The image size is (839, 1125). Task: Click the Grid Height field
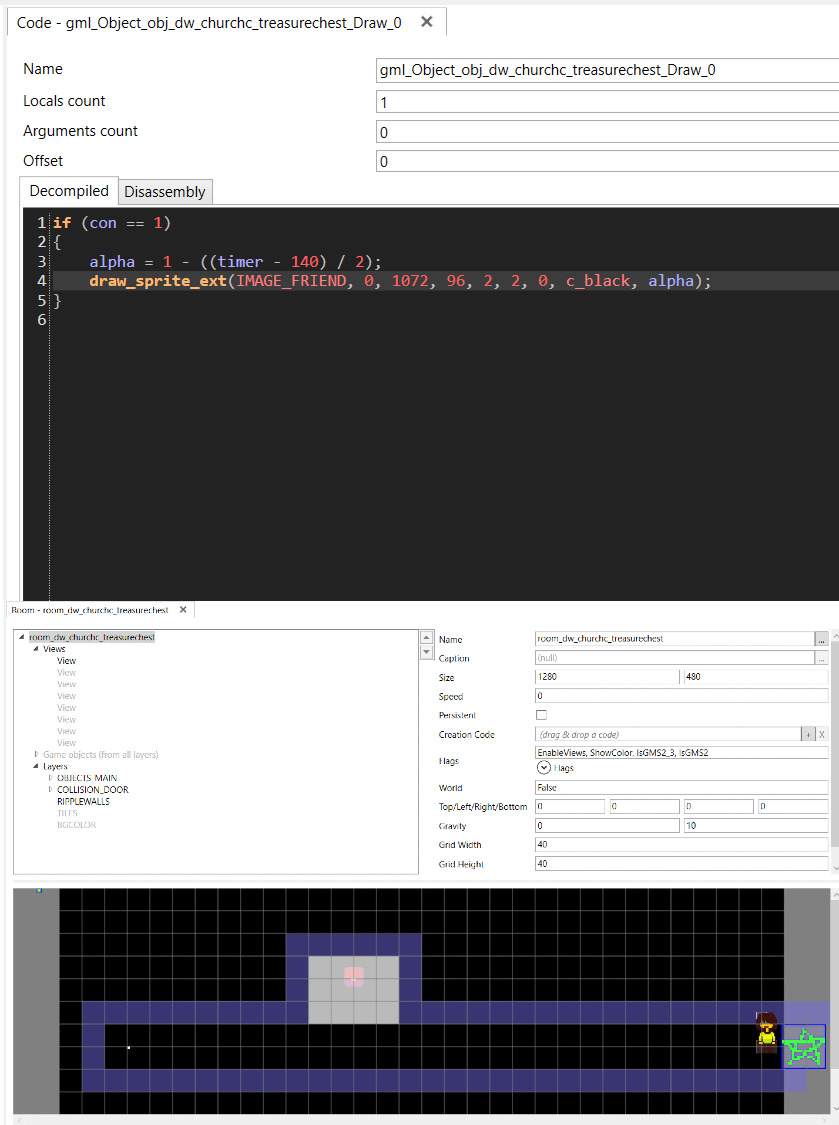tap(682, 864)
